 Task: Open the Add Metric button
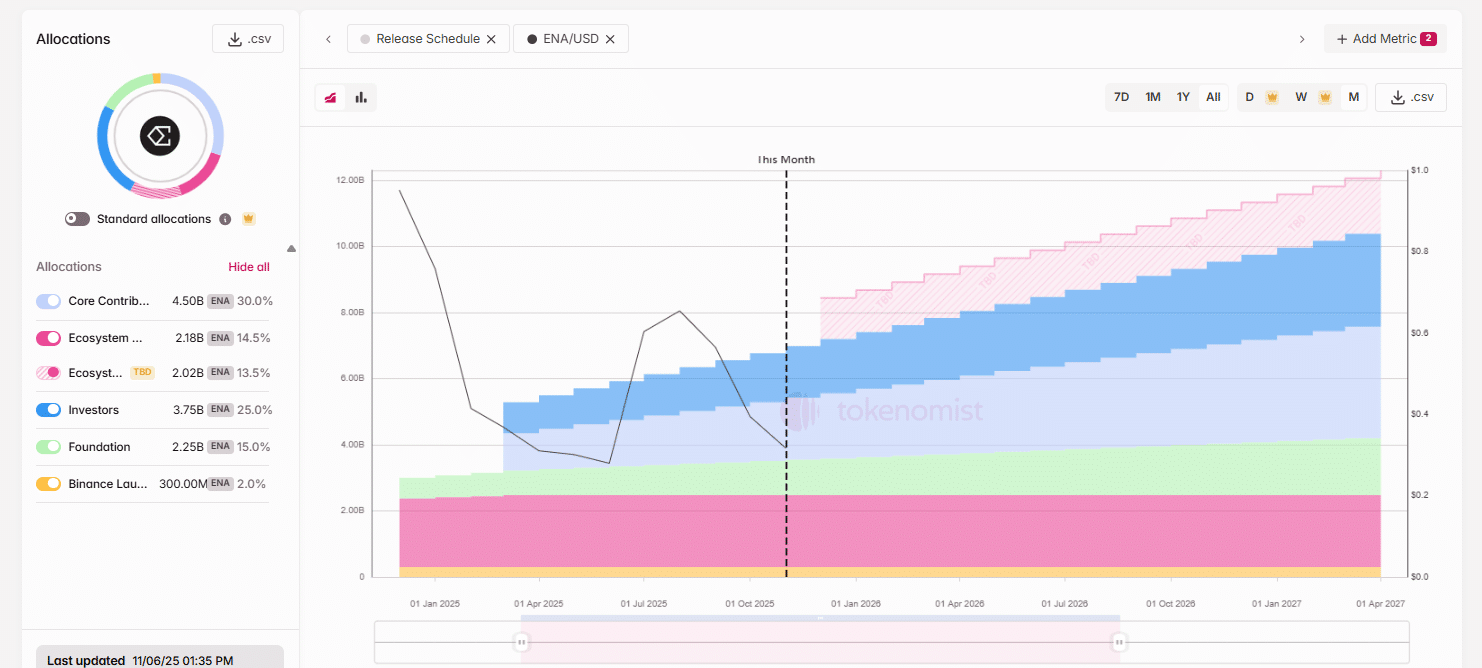pyautogui.click(x=1384, y=38)
